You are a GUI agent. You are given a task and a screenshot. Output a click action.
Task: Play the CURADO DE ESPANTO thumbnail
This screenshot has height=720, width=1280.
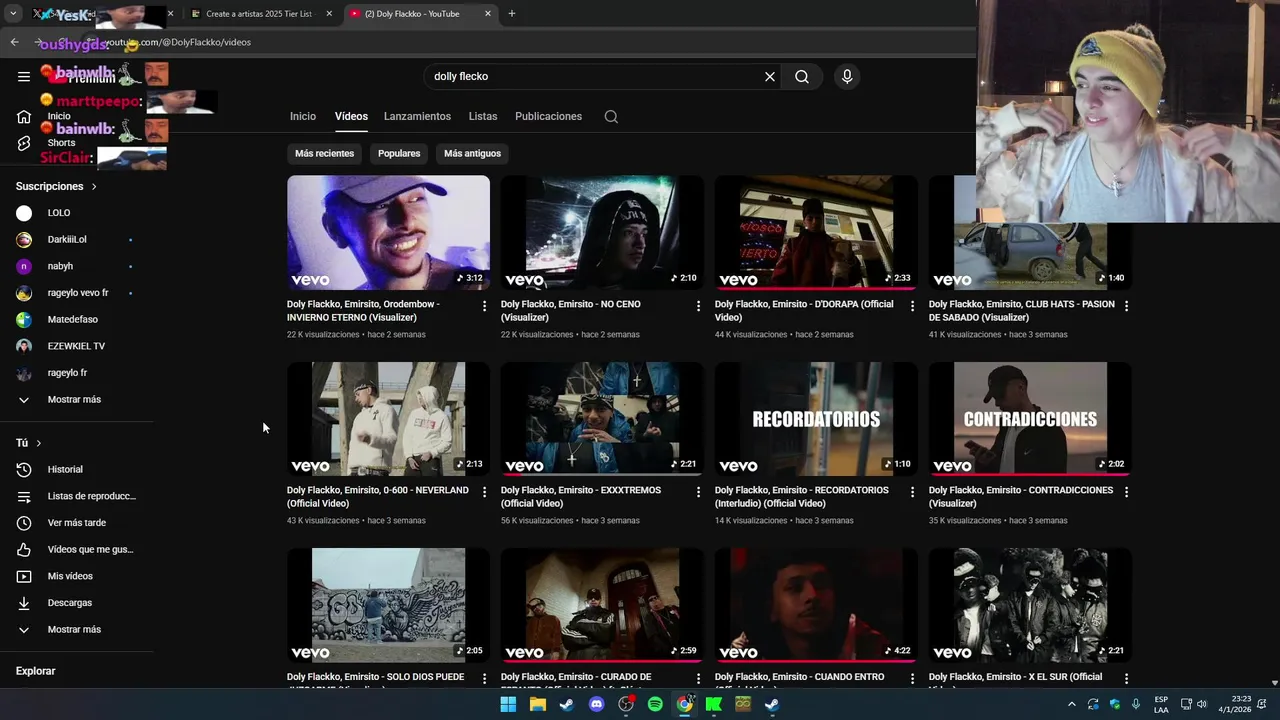click(602, 605)
